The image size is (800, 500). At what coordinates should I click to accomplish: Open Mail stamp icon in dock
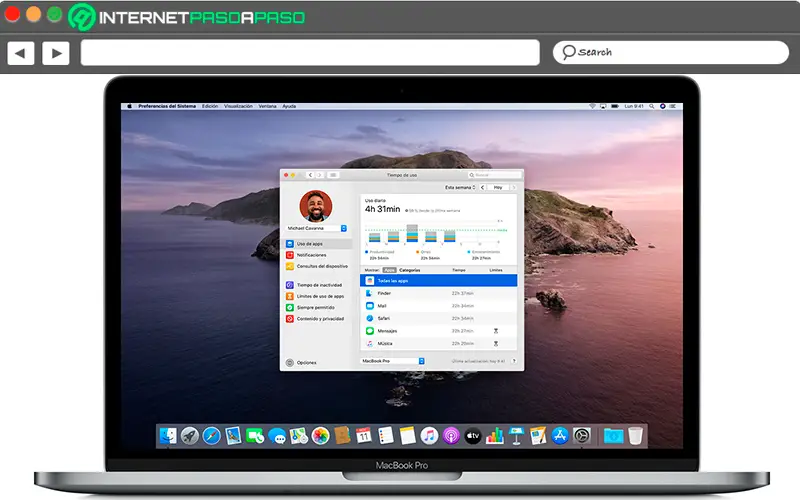(x=233, y=436)
